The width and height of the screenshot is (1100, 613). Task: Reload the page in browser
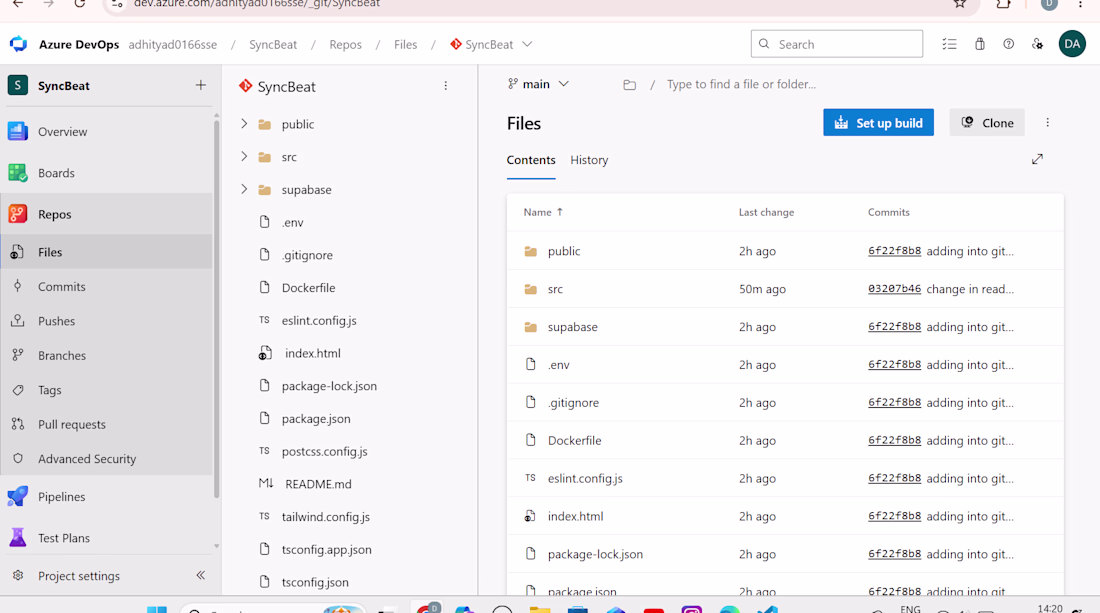(80, 4)
